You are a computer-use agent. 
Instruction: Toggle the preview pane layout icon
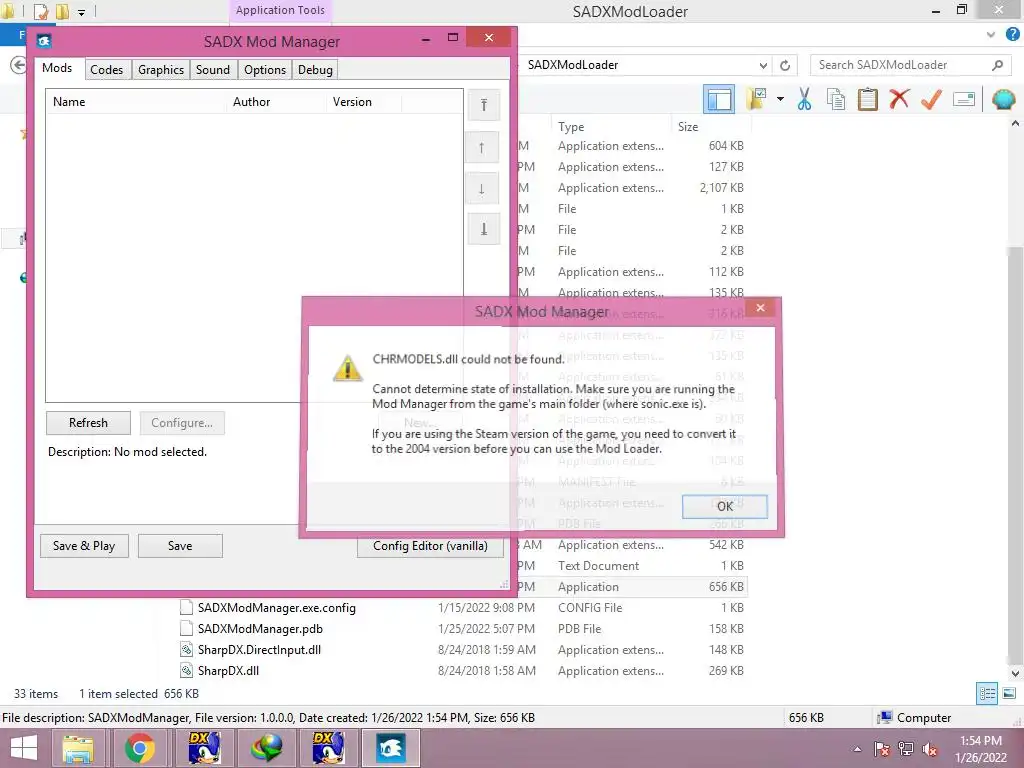[718, 100]
